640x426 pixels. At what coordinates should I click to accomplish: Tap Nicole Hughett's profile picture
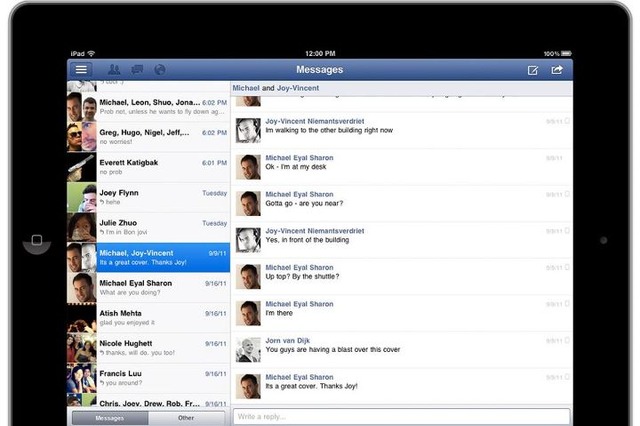[82, 348]
